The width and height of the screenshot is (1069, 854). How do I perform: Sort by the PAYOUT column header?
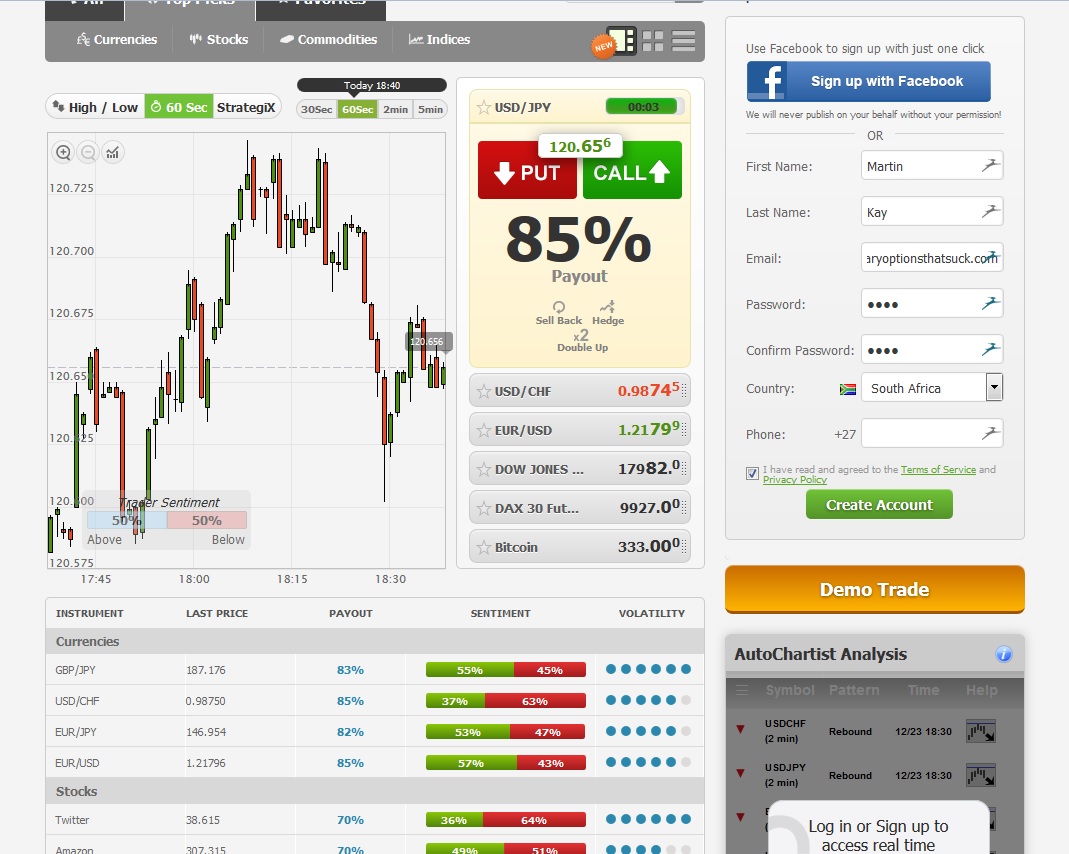[x=350, y=613]
